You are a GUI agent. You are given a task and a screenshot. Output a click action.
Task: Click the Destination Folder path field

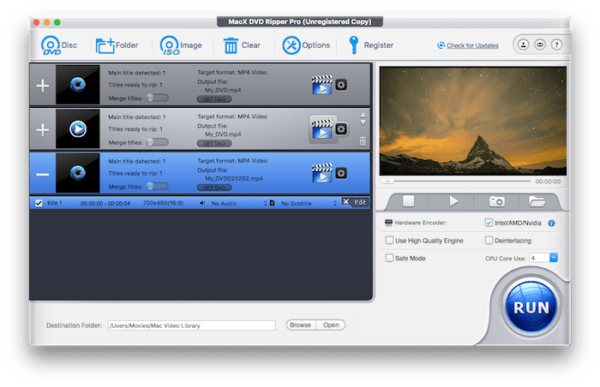191,325
